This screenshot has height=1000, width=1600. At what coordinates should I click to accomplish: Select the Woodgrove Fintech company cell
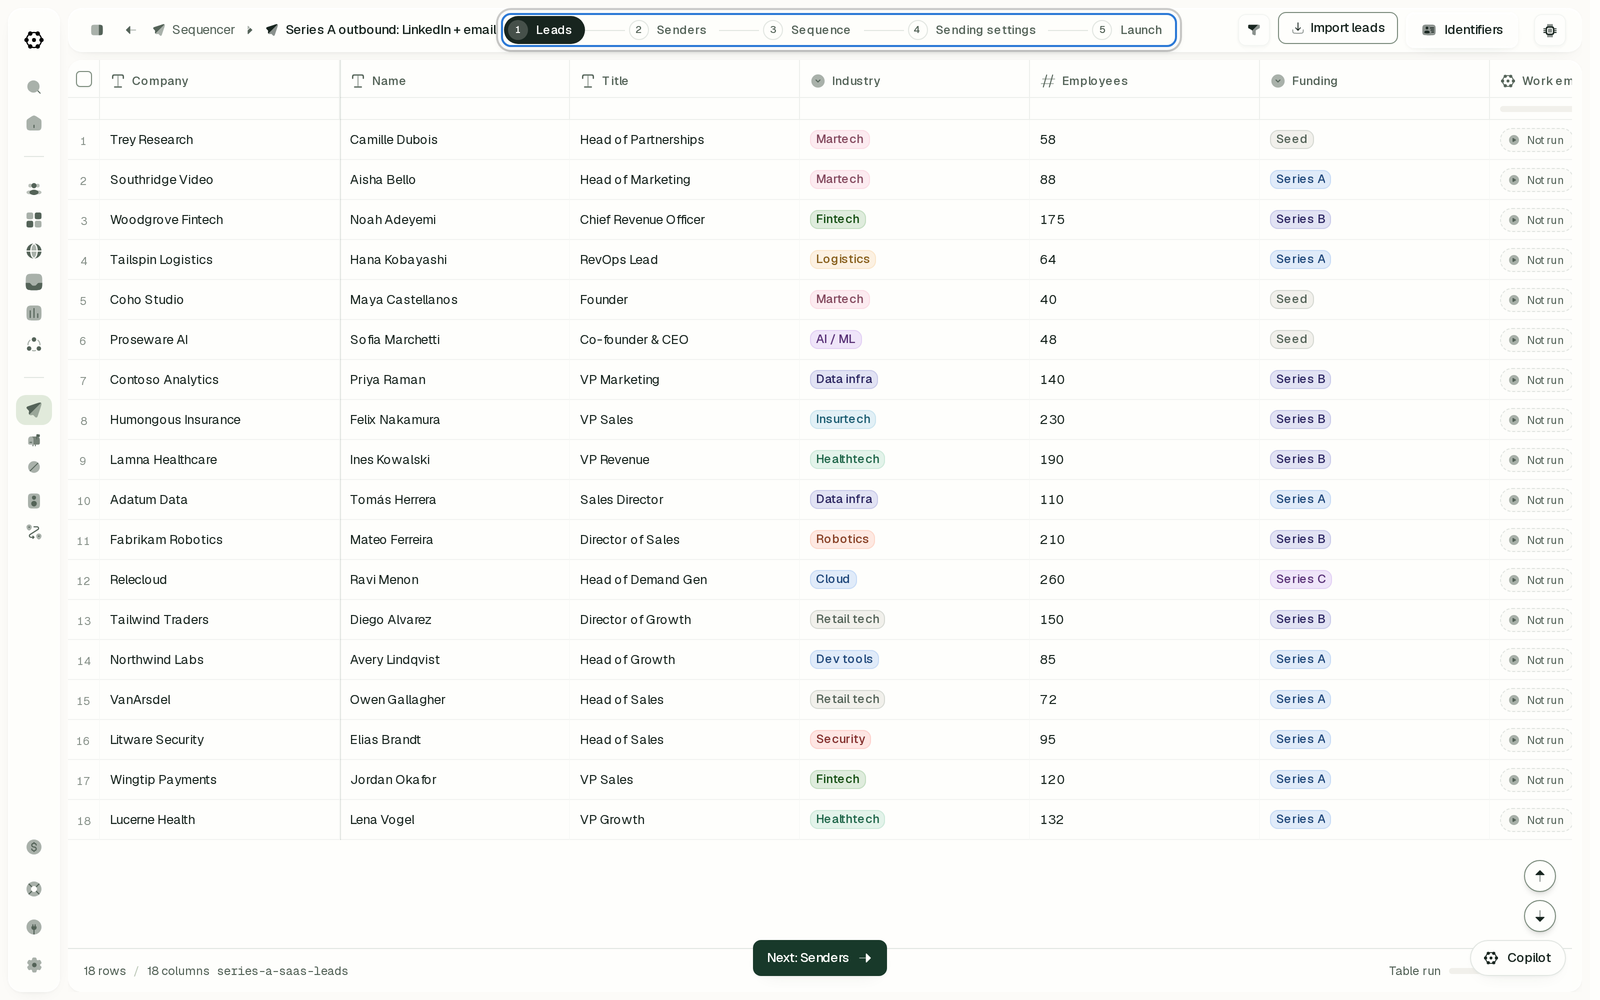(220, 220)
